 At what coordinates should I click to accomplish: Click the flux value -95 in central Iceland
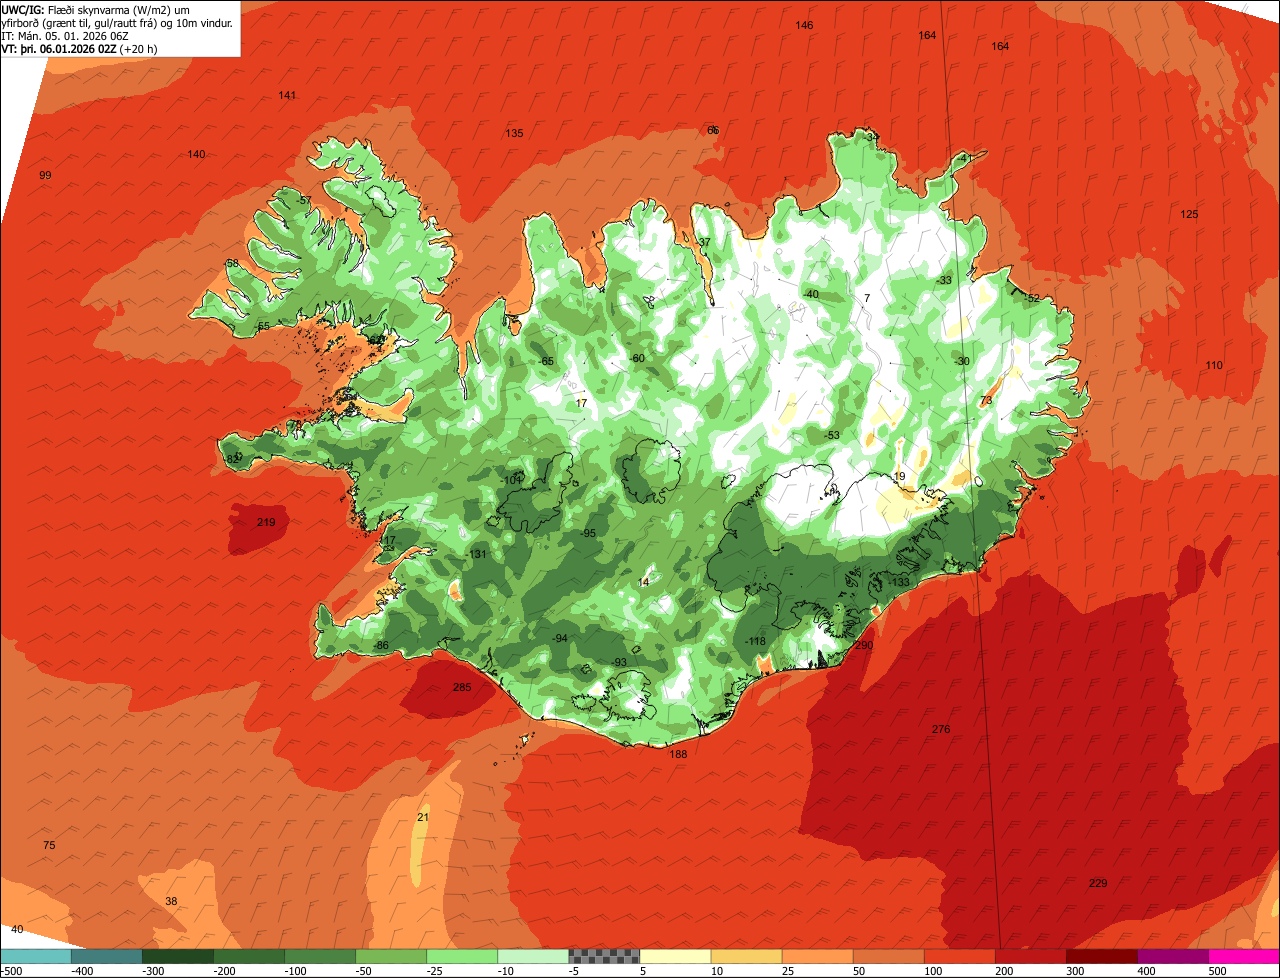pos(588,533)
